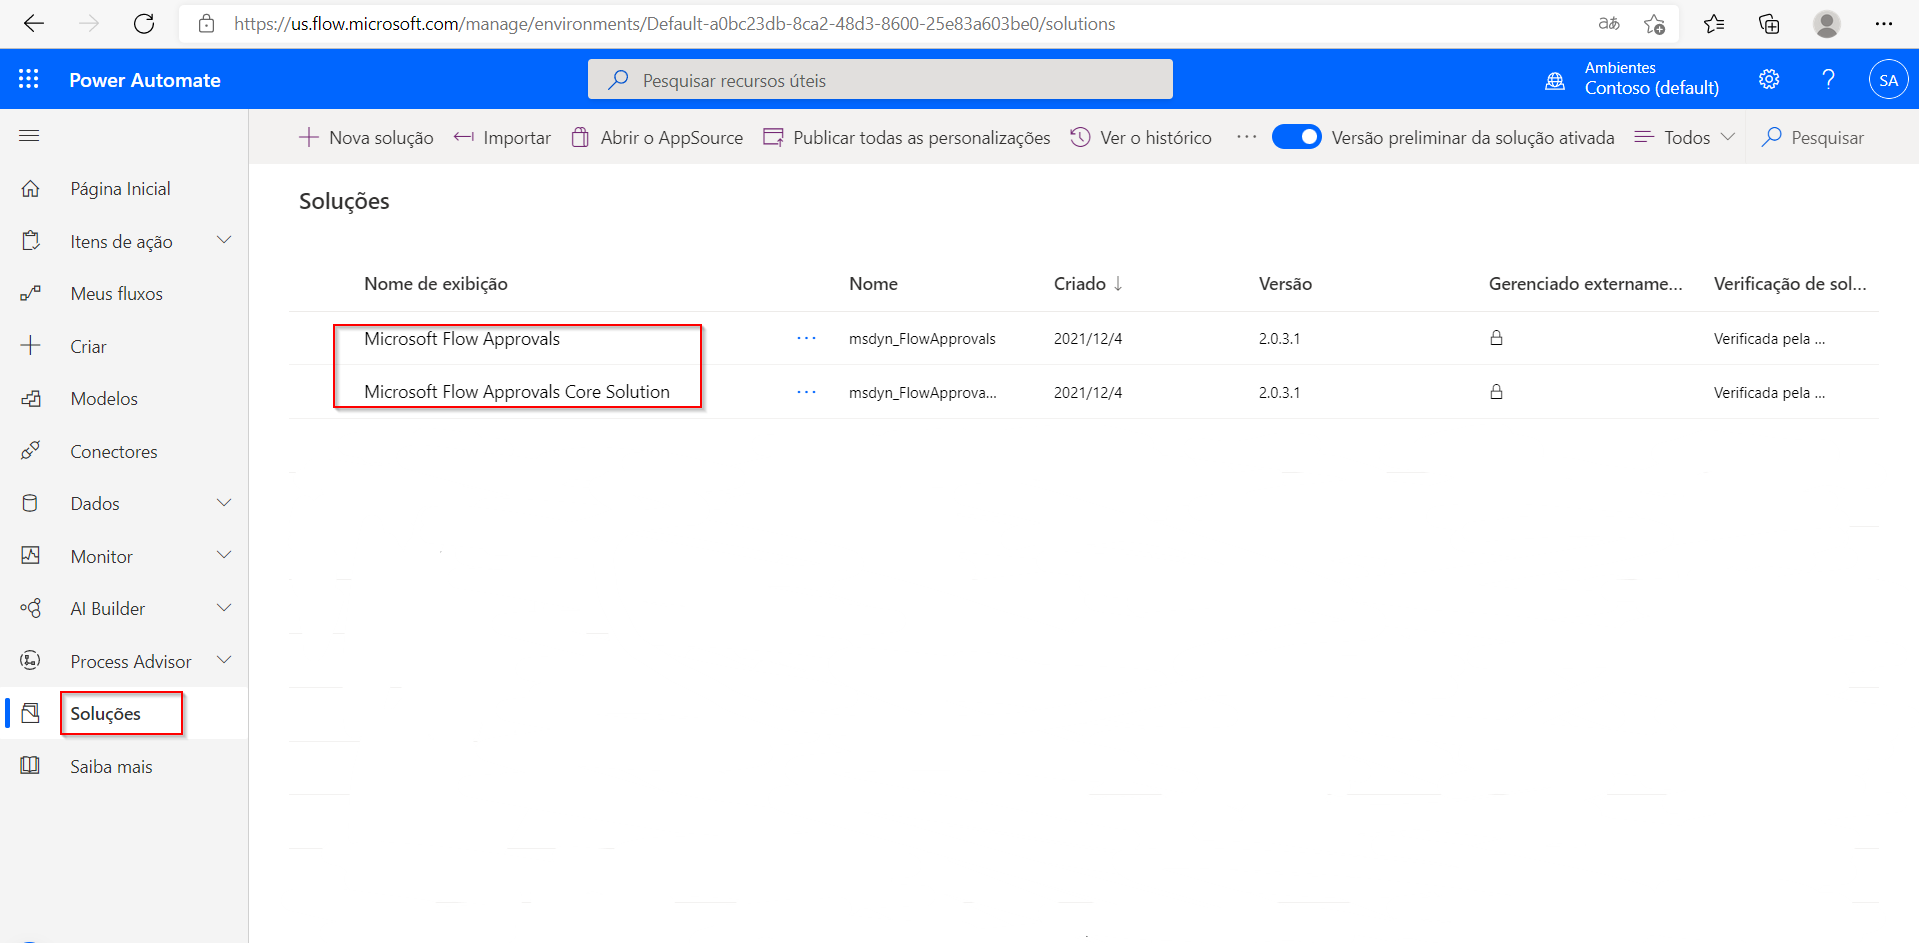Screen dimensions: 1919x943
Task: Open browser collections icon
Action: [1769, 24]
